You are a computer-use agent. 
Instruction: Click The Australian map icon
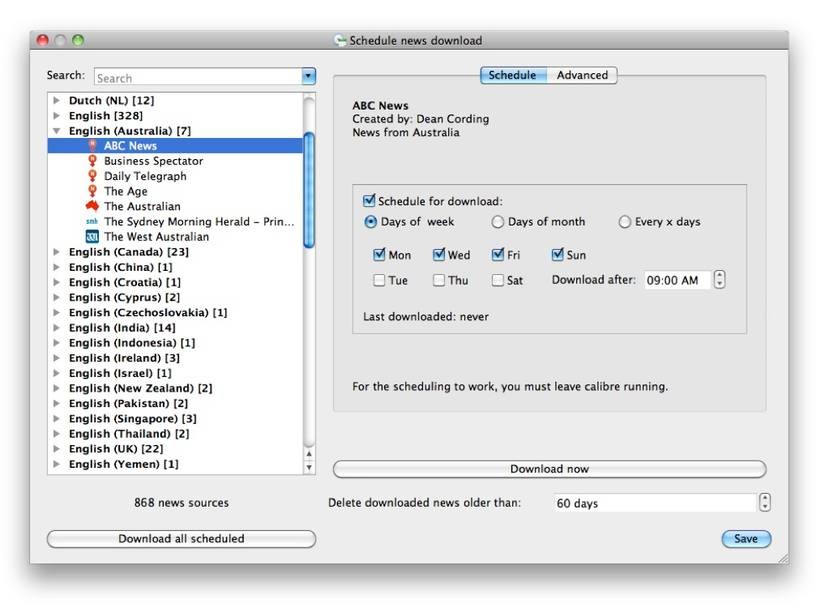[93, 206]
